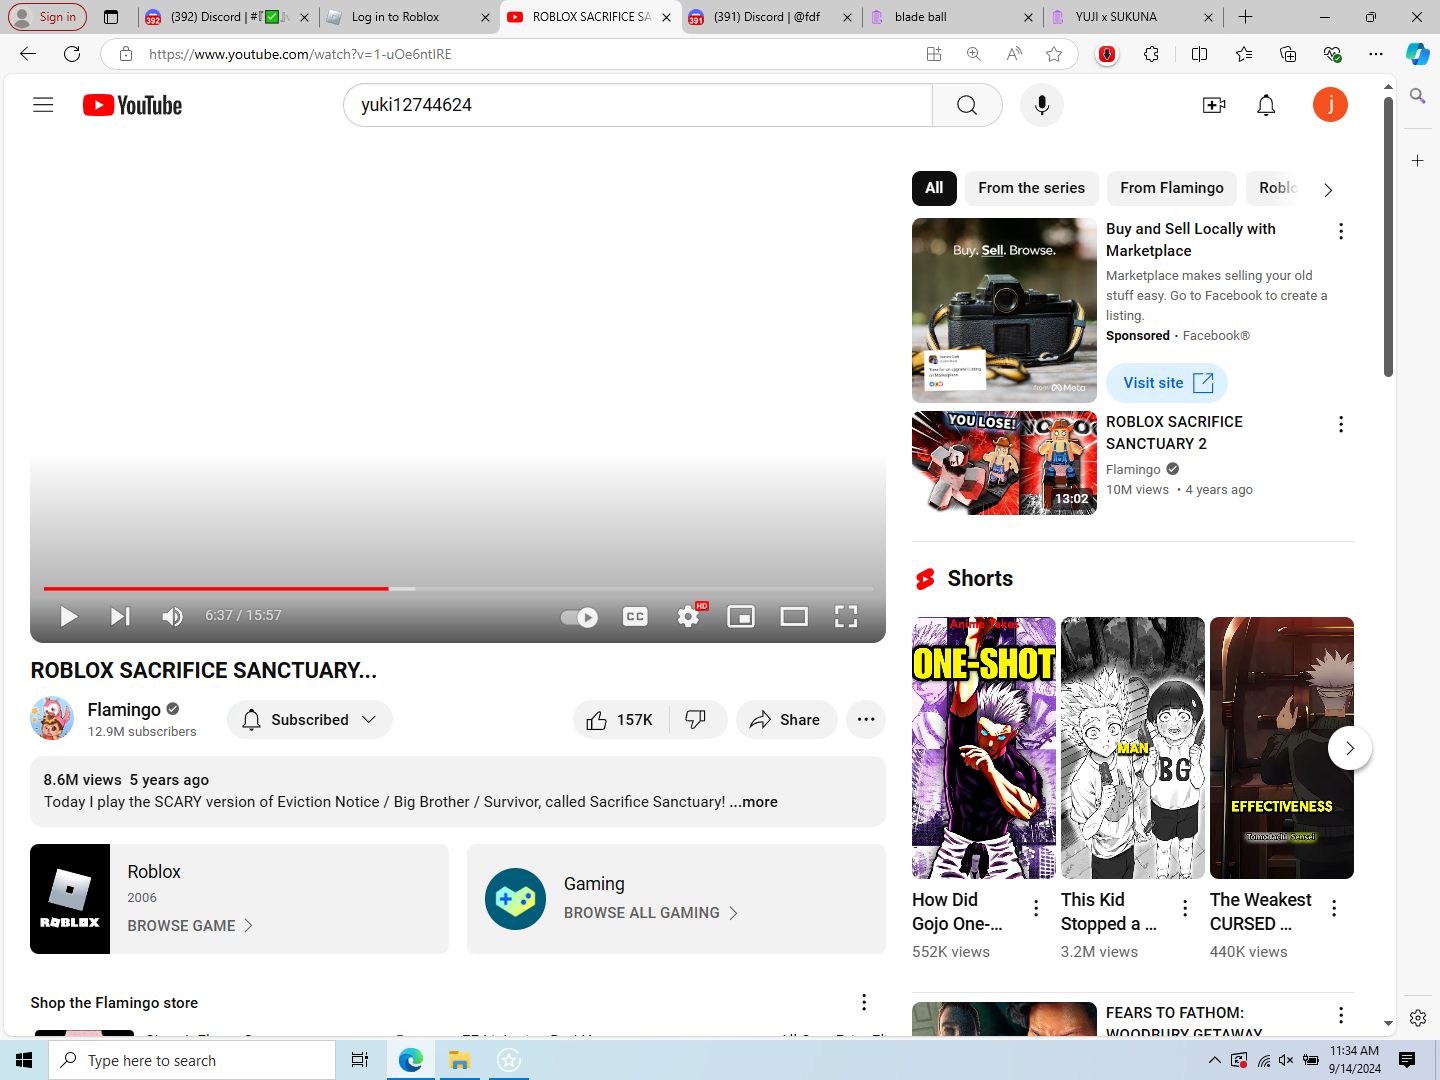Open the YouTube hamburger guide menu
This screenshot has width=1440, height=1080.
pos(43,105)
